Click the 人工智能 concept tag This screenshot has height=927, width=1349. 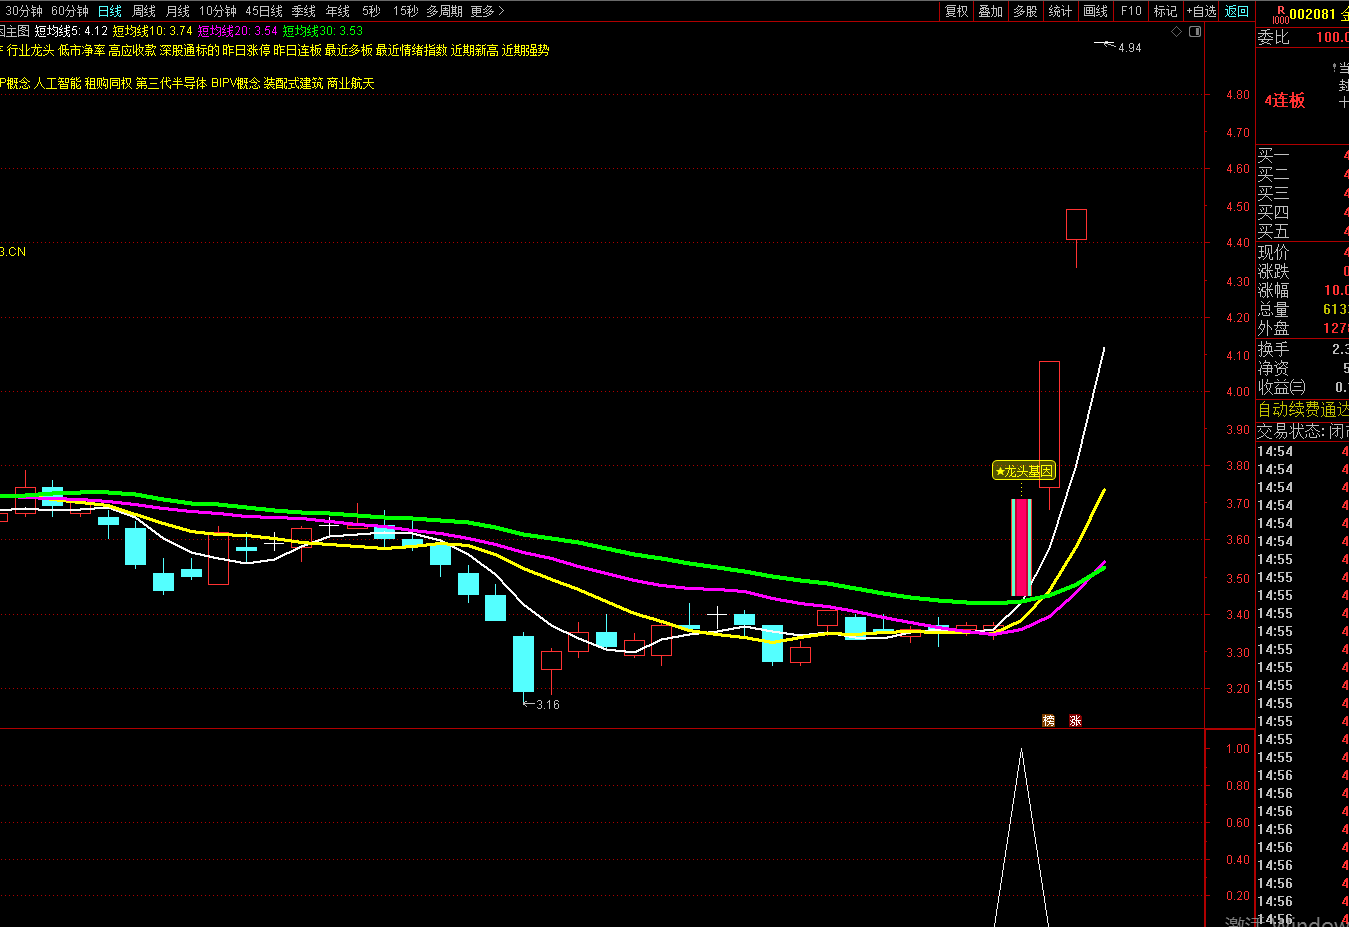tap(57, 84)
